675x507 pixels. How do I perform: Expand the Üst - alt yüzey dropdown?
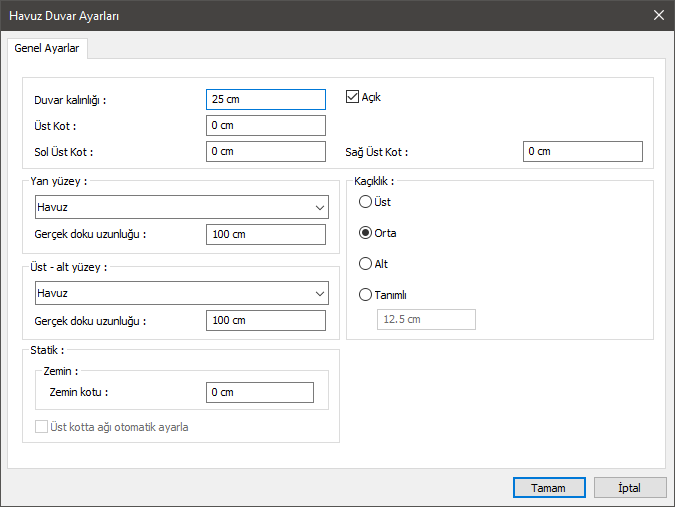click(180, 294)
